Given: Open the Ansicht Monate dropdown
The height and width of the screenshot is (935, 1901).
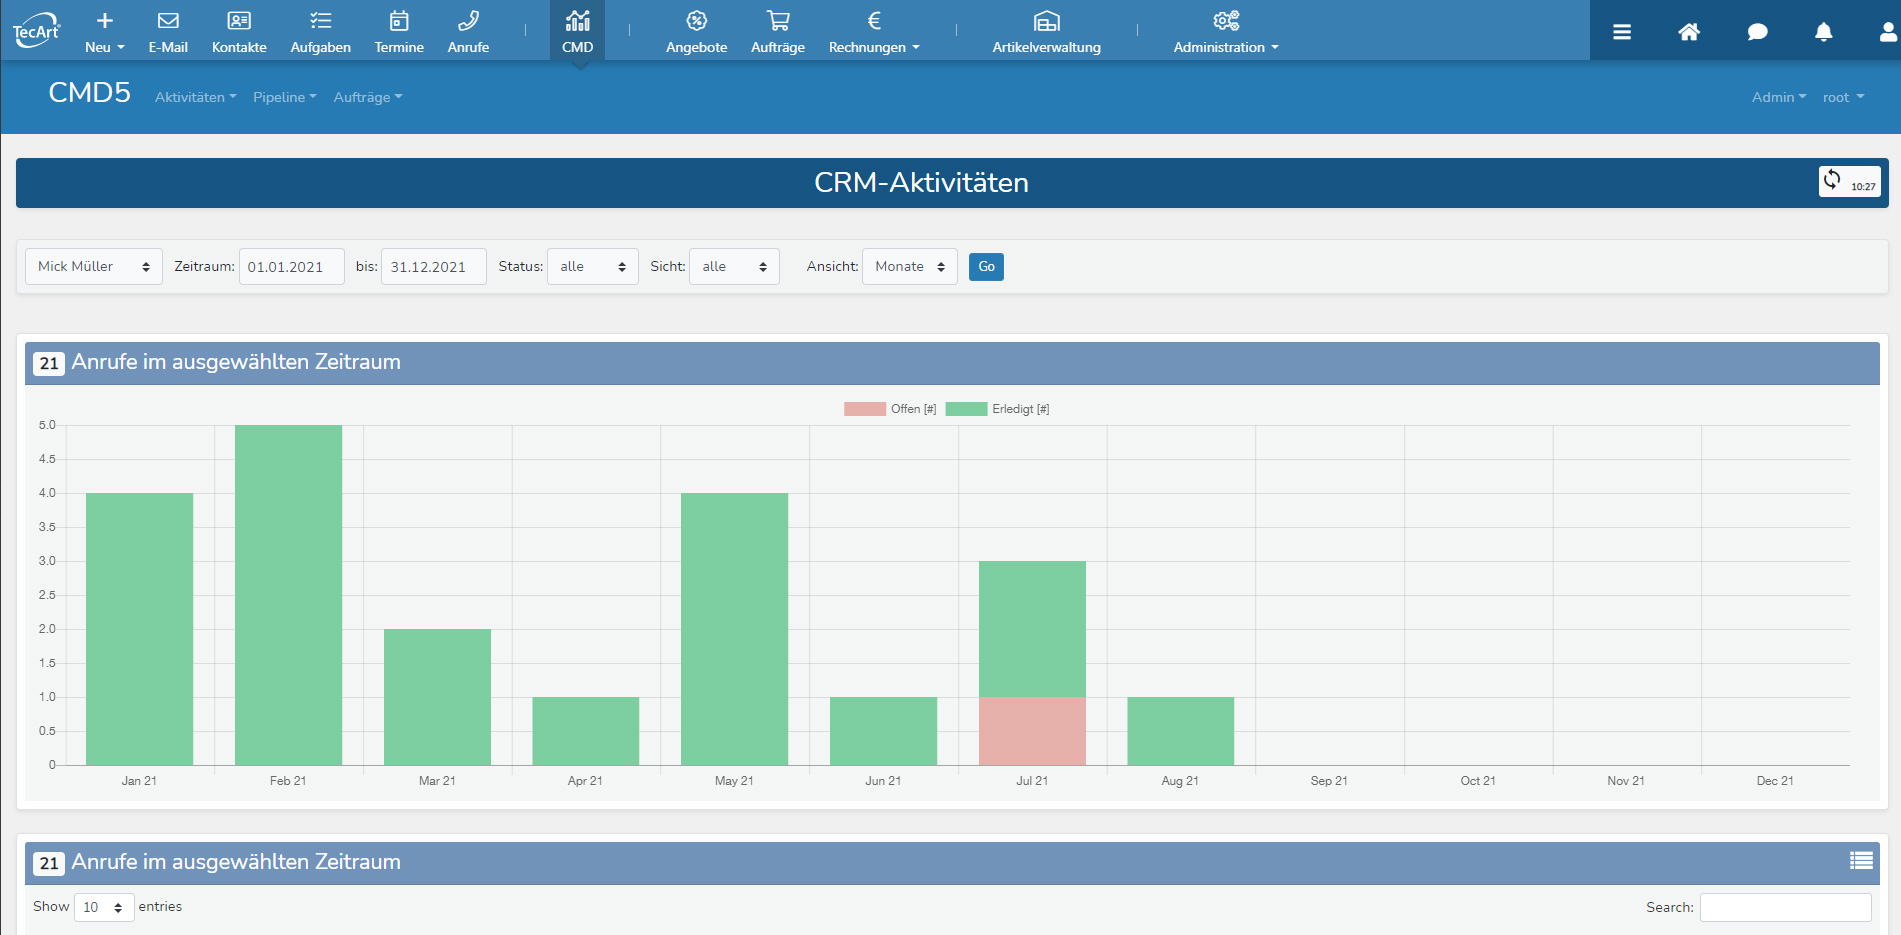Looking at the screenshot, I should pos(909,267).
